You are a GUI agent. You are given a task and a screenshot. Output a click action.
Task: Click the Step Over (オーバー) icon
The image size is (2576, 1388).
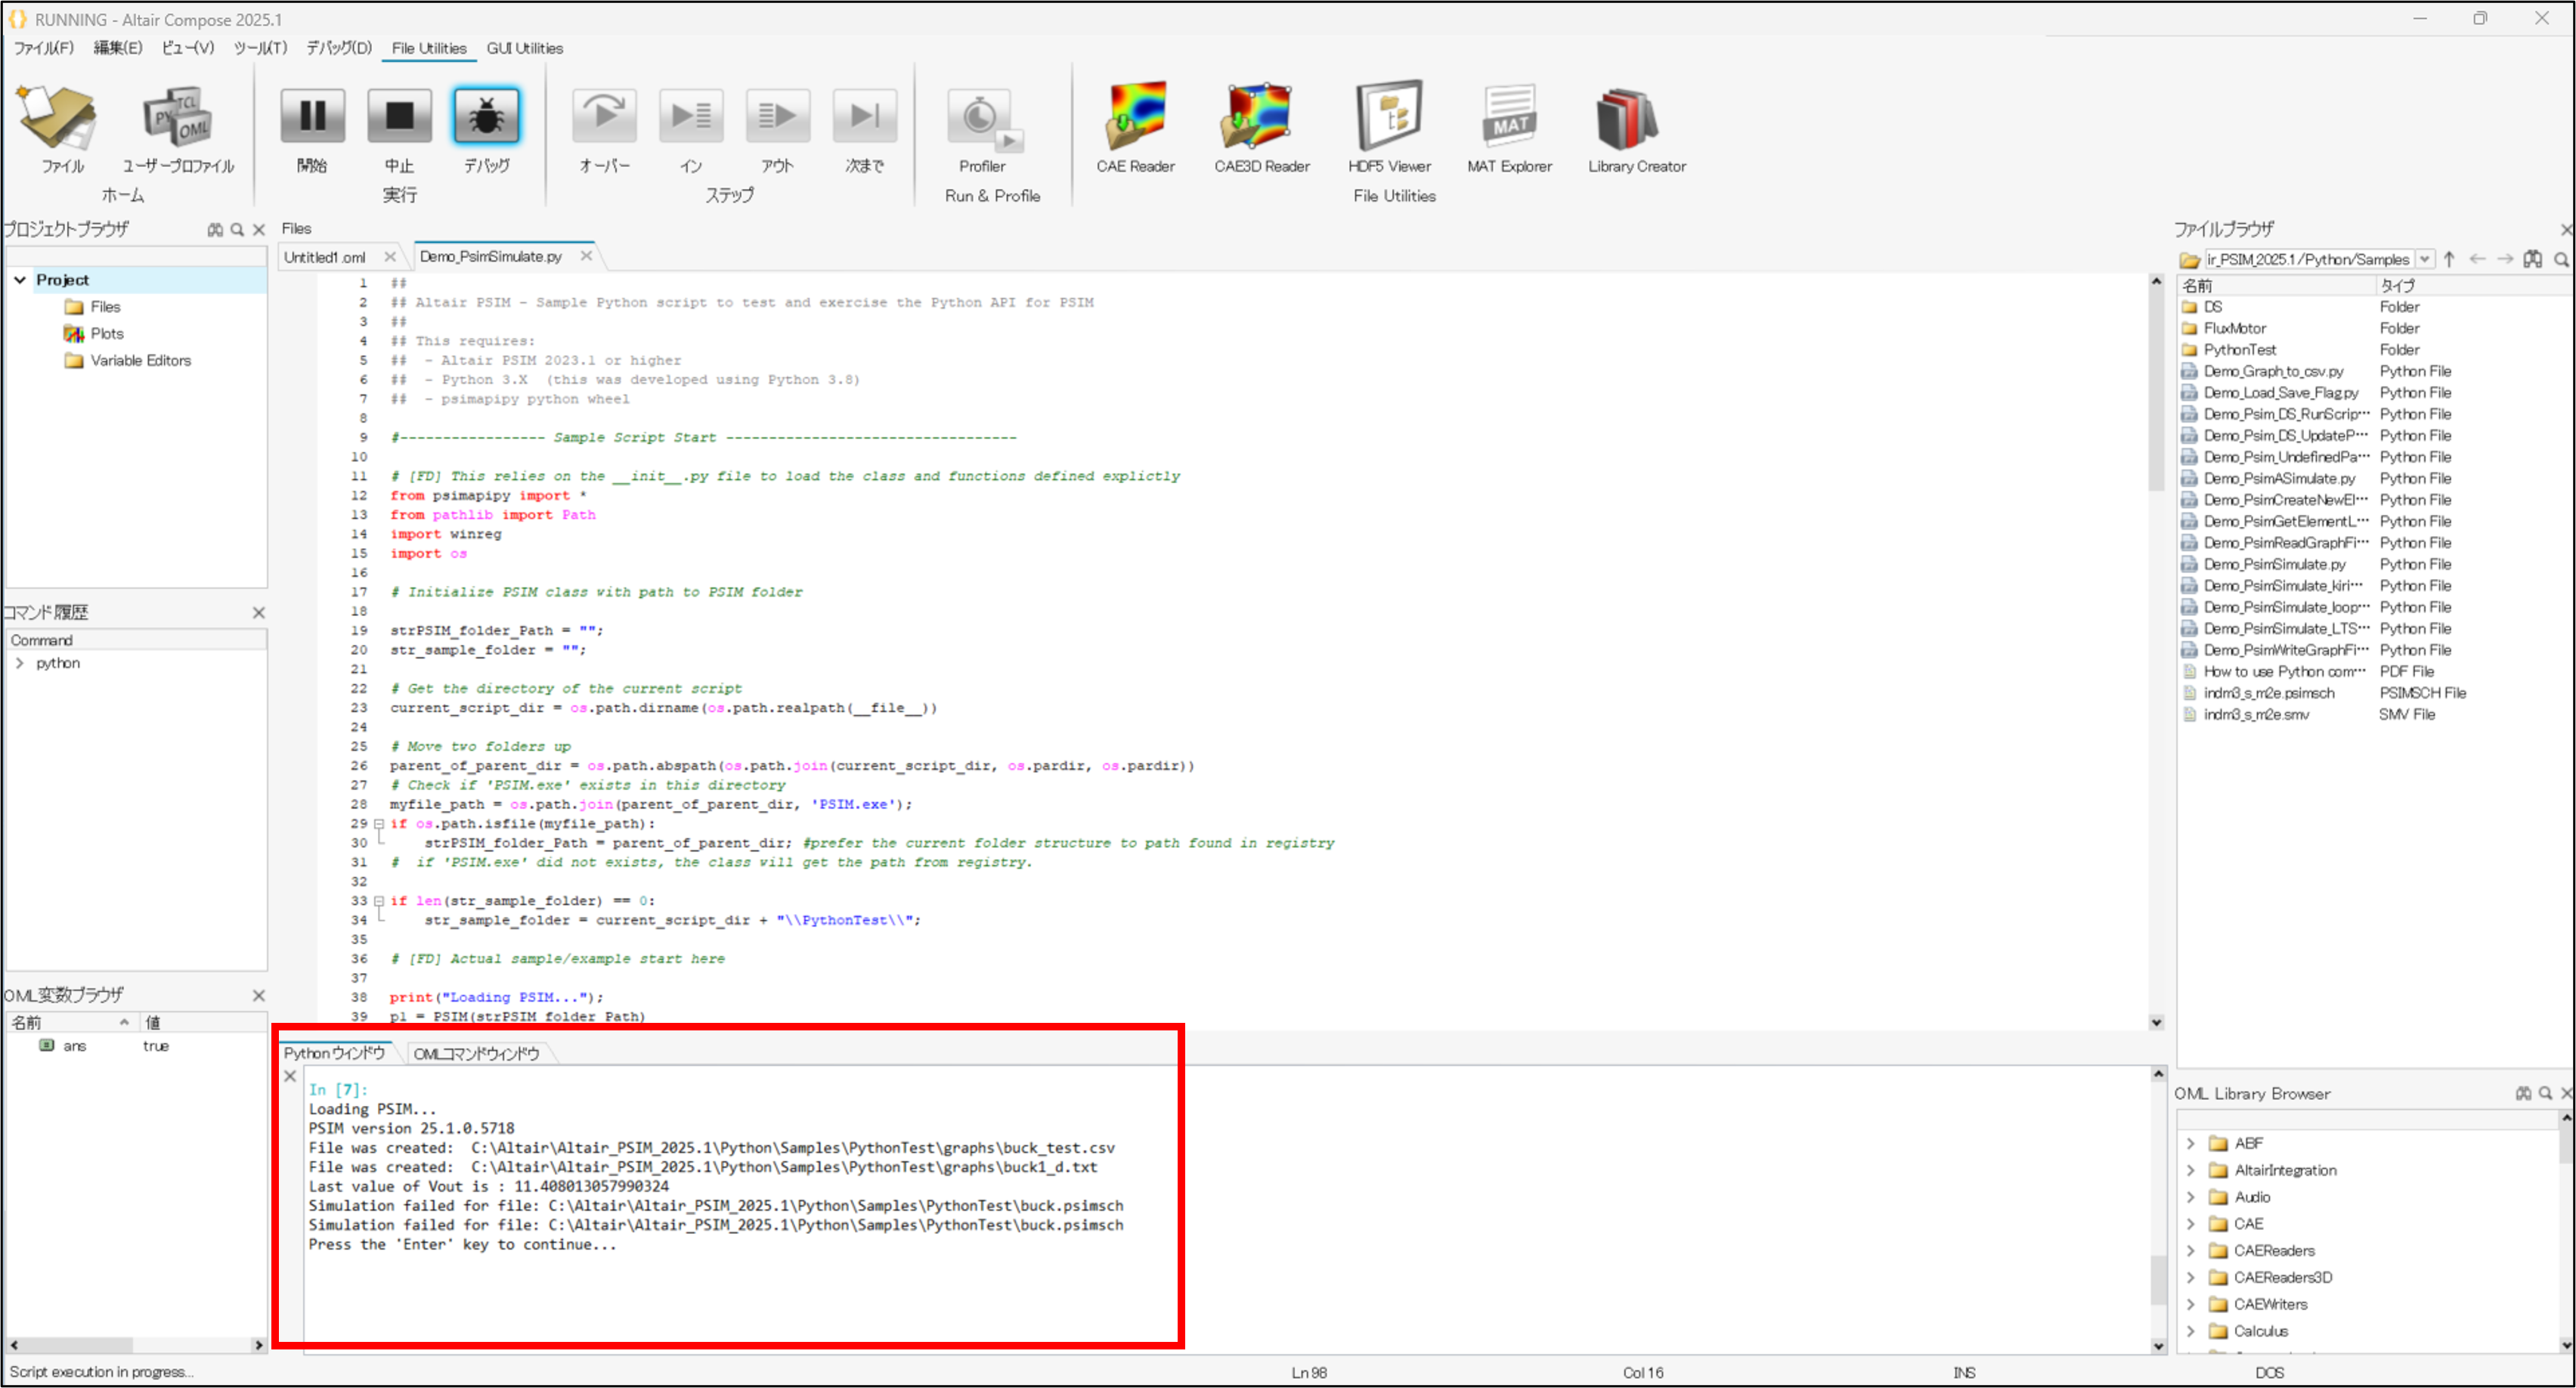click(x=604, y=116)
